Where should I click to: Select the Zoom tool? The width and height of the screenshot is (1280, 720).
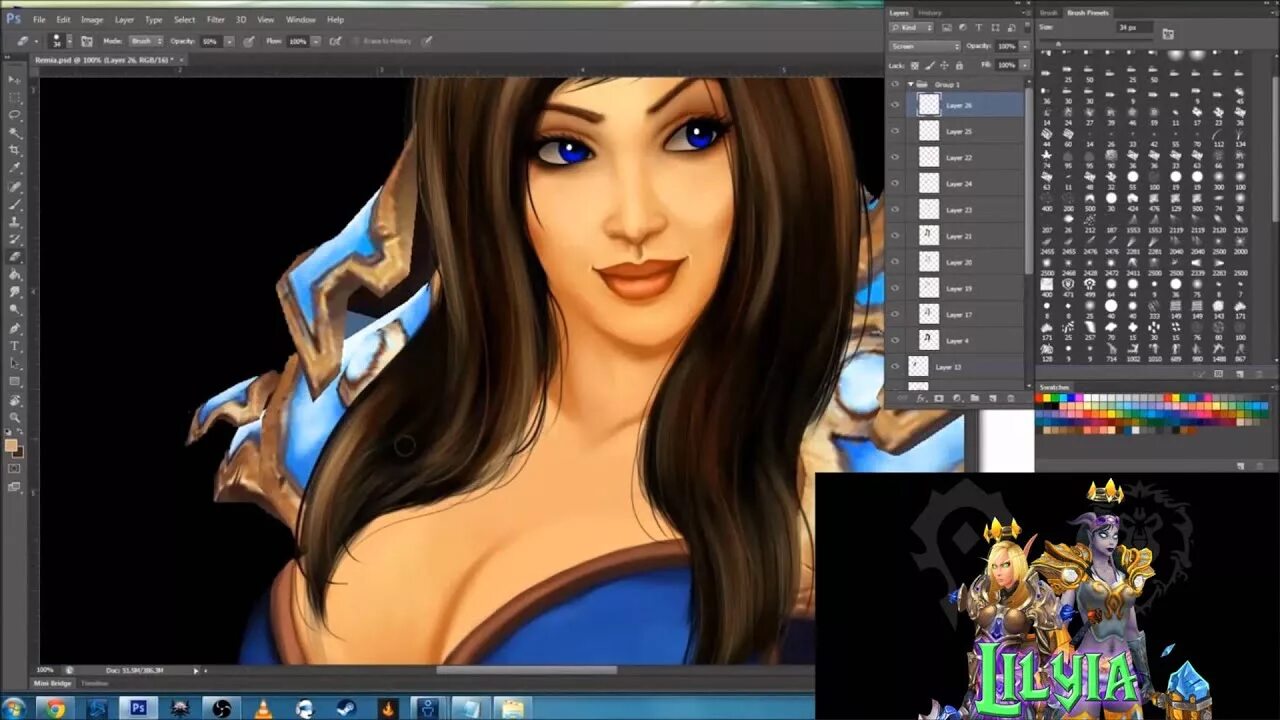[14, 417]
